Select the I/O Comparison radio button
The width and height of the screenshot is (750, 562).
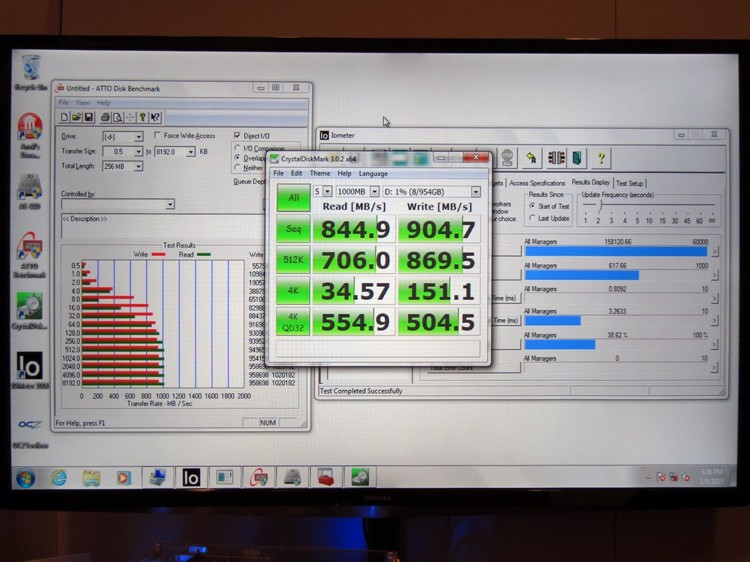[237, 148]
